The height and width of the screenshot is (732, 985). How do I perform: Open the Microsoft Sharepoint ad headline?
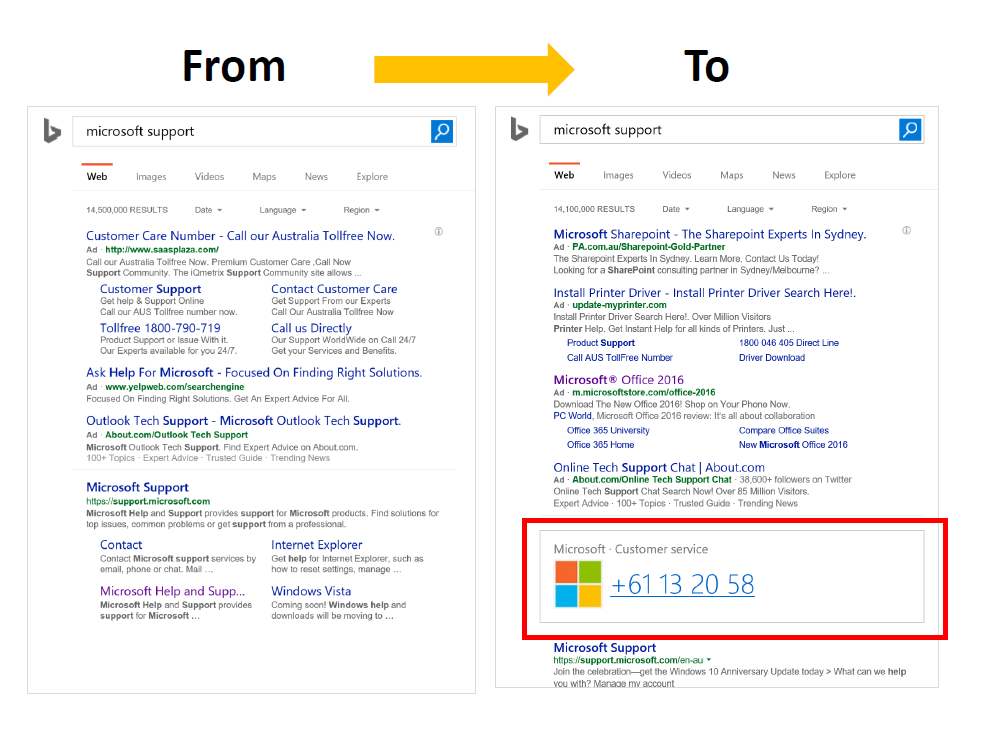click(710, 234)
